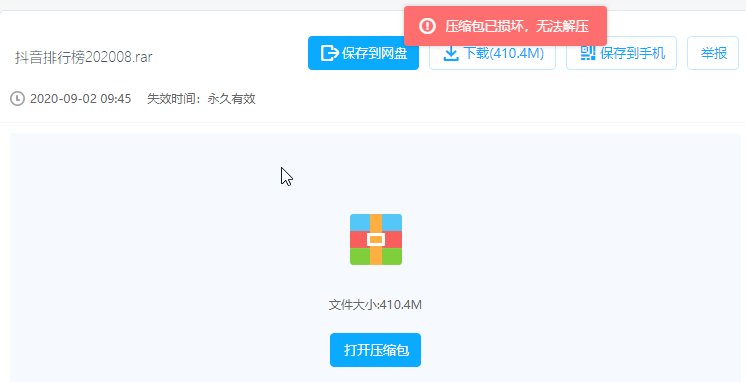Click the clock icon beside the date

17,99
